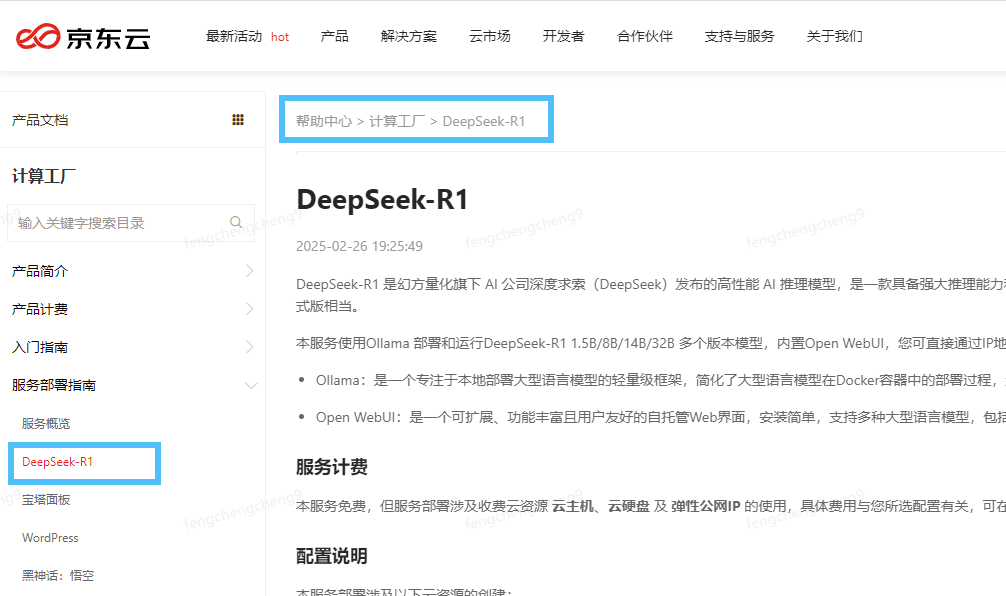
Task: Go to 帮助中心 in breadcrumb
Action: [x=324, y=121]
